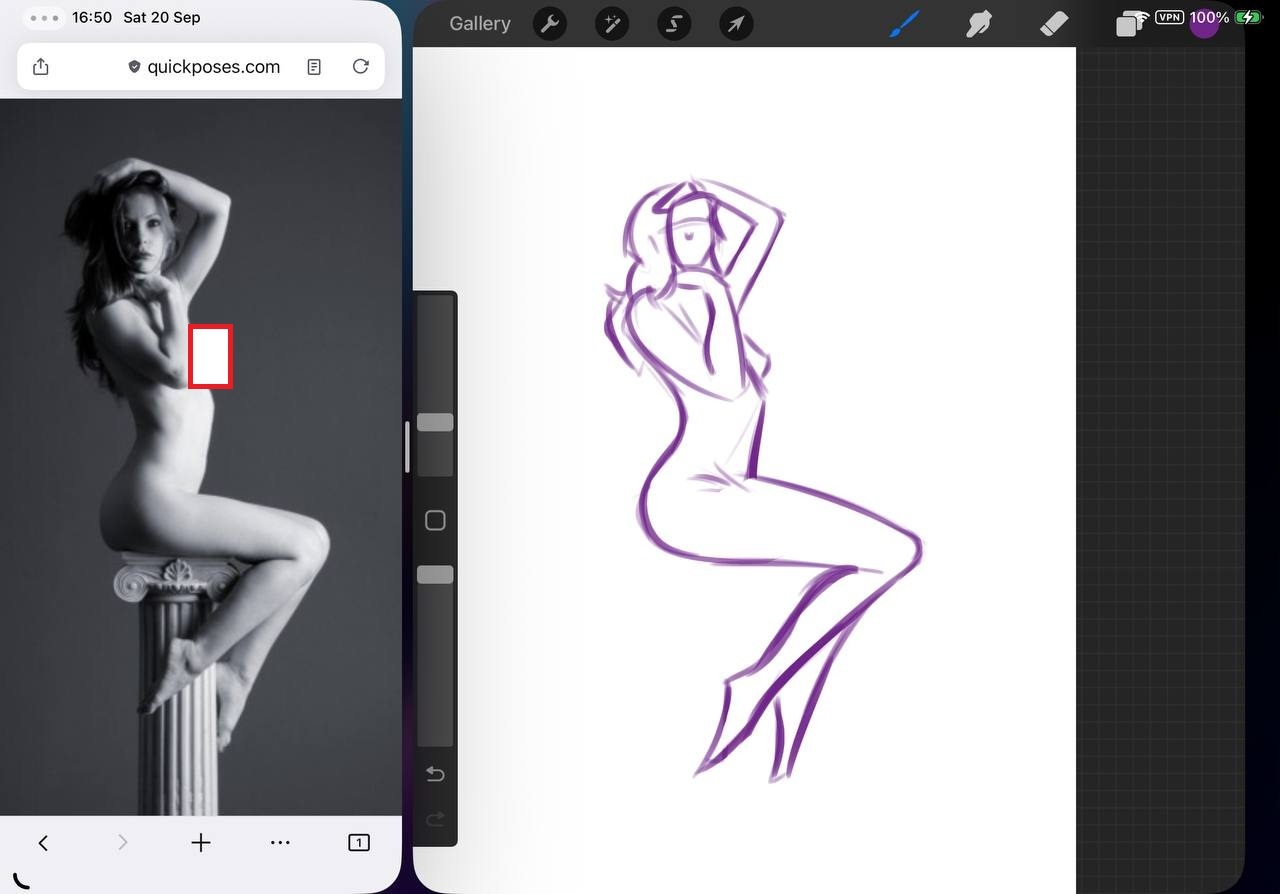This screenshot has height=894, width=1280.
Task: Activate the Transform arrow tool
Action: (736, 23)
